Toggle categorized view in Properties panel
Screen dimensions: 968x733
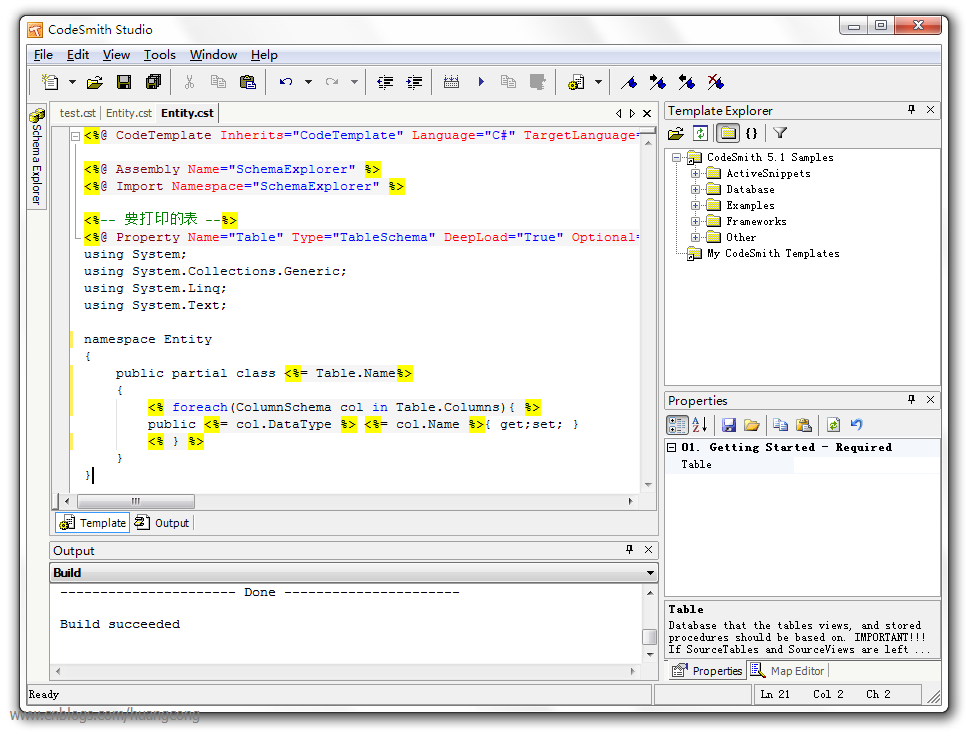[x=677, y=425]
